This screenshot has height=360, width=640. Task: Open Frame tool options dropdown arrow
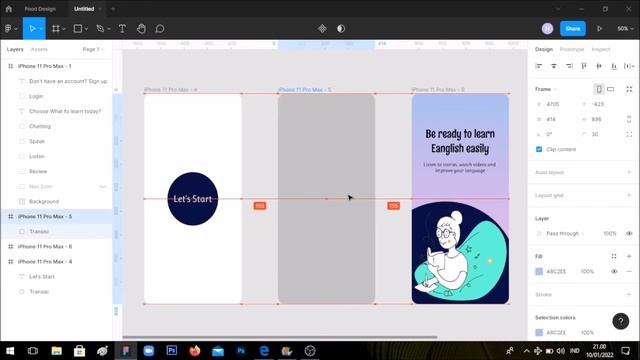(x=64, y=29)
